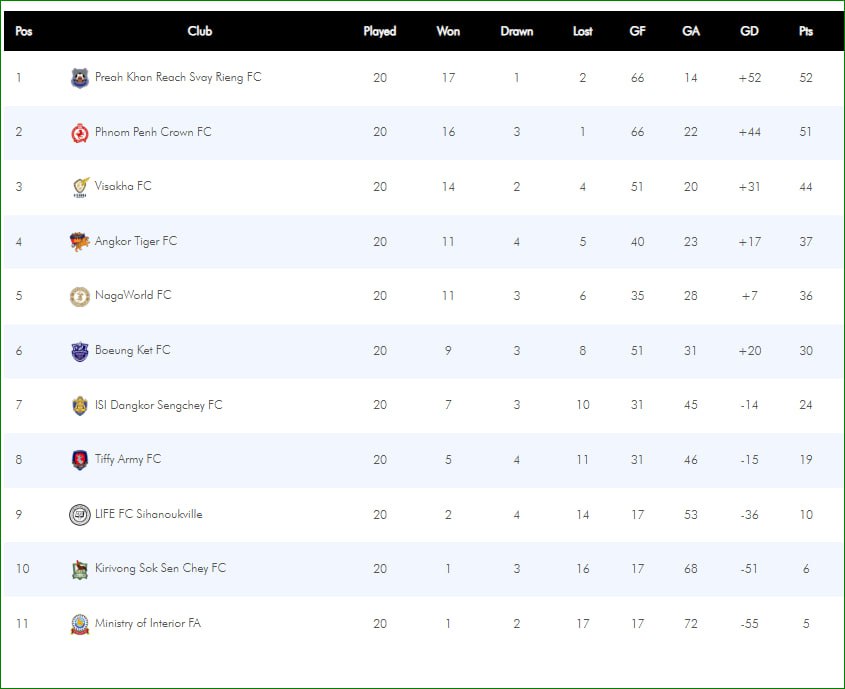
Task: Select the Visakha FC crest icon
Action: pyautogui.click(x=80, y=187)
